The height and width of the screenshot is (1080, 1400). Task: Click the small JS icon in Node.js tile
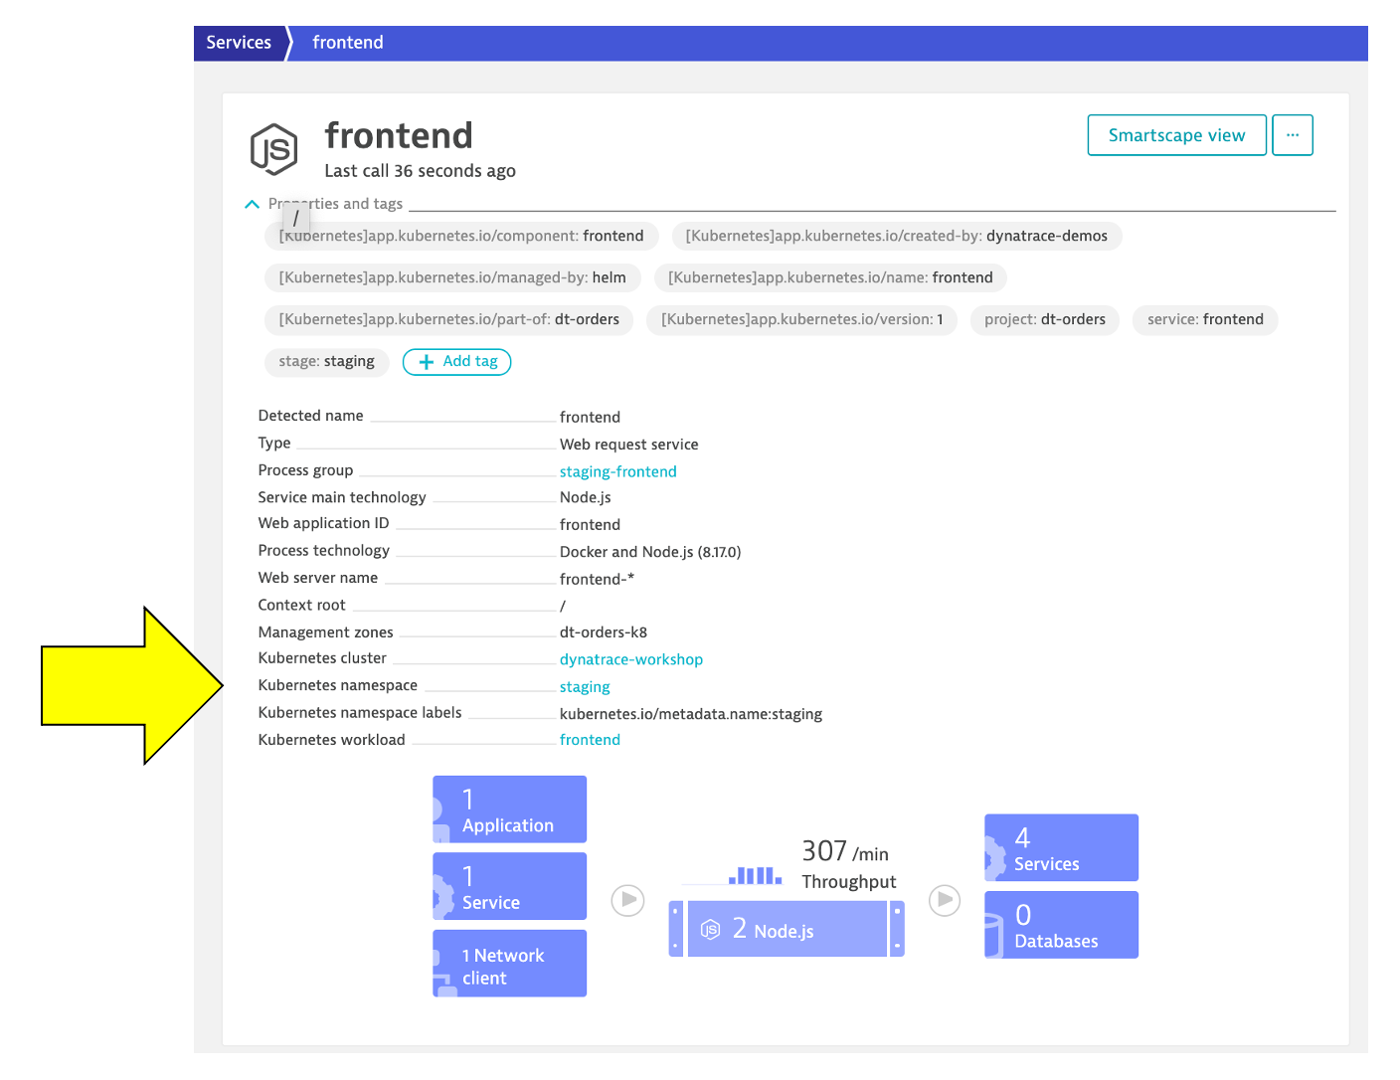pyautogui.click(x=710, y=930)
